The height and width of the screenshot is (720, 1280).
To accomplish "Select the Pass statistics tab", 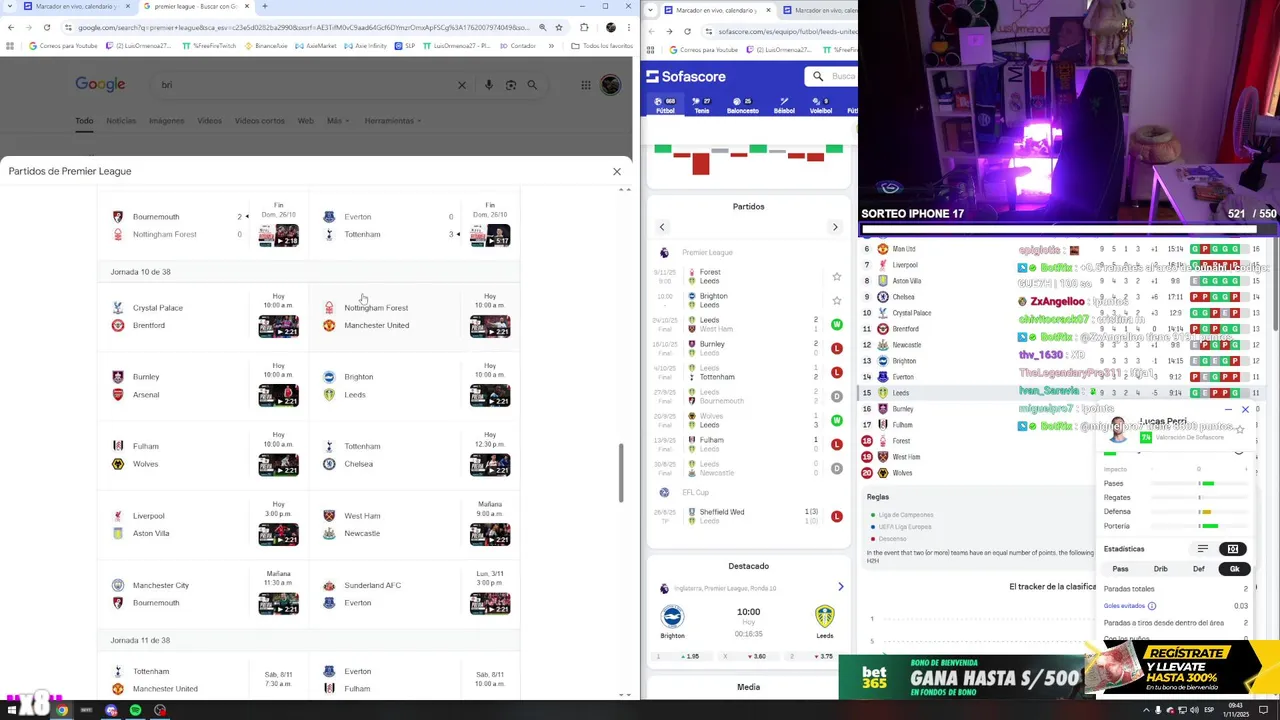I will 1121,569.
